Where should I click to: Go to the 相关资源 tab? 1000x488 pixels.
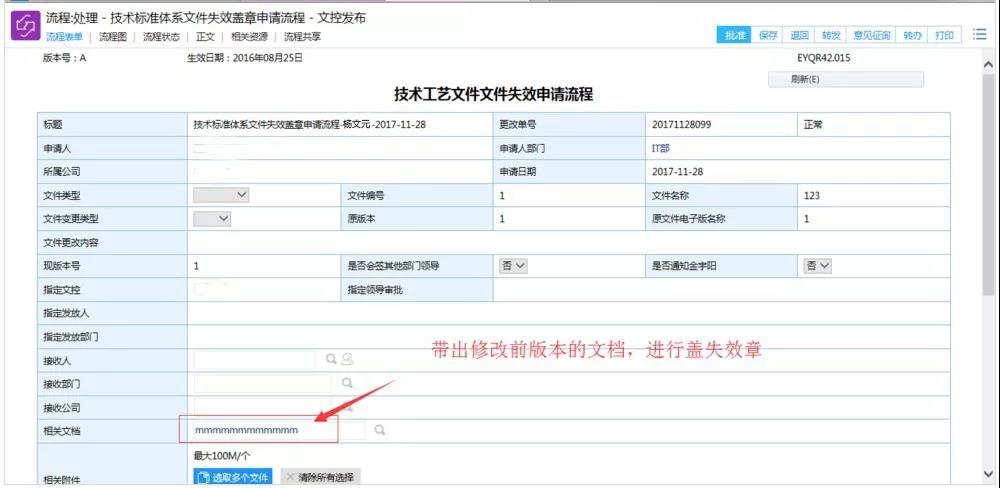pyautogui.click(x=249, y=37)
